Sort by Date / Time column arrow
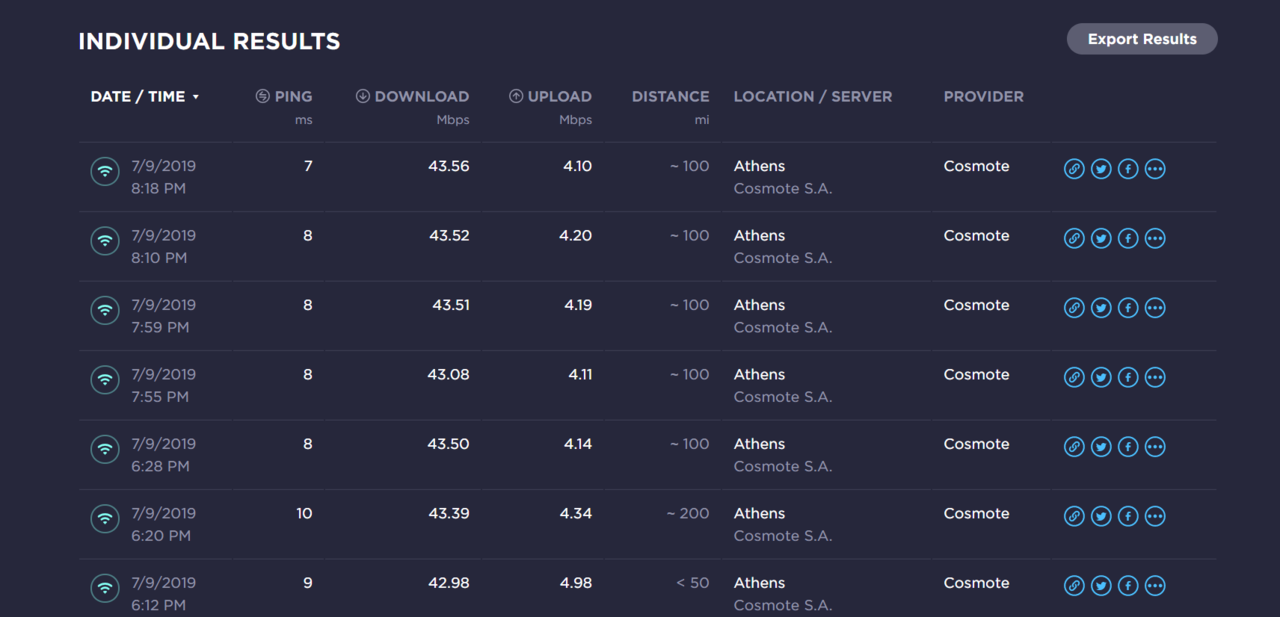The image size is (1280, 617). click(x=196, y=97)
